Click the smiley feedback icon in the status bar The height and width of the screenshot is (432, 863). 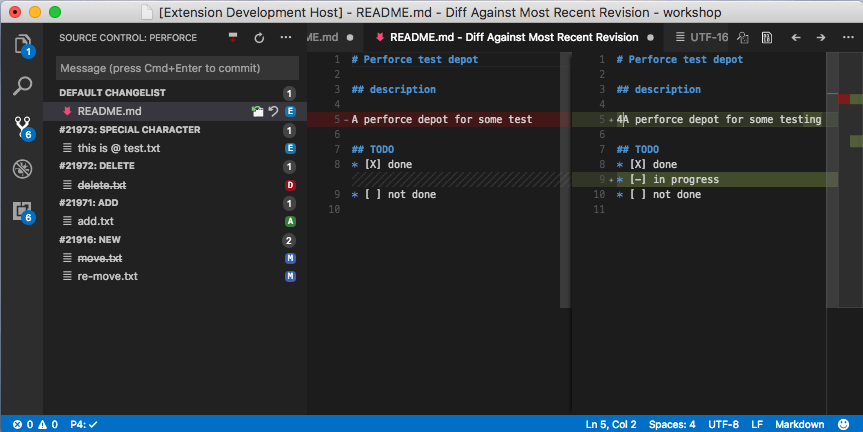(x=843, y=424)
